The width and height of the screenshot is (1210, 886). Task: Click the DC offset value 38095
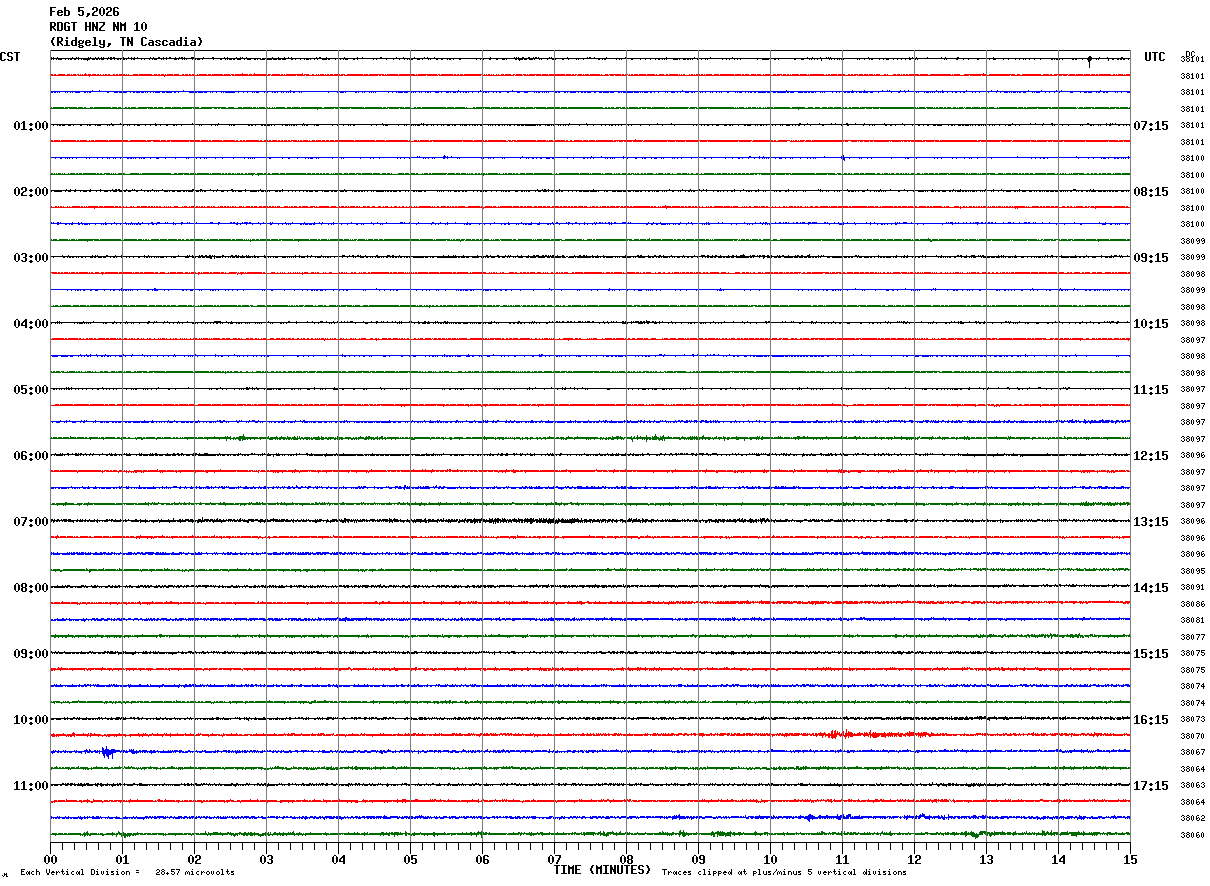tap(1192, 571)
